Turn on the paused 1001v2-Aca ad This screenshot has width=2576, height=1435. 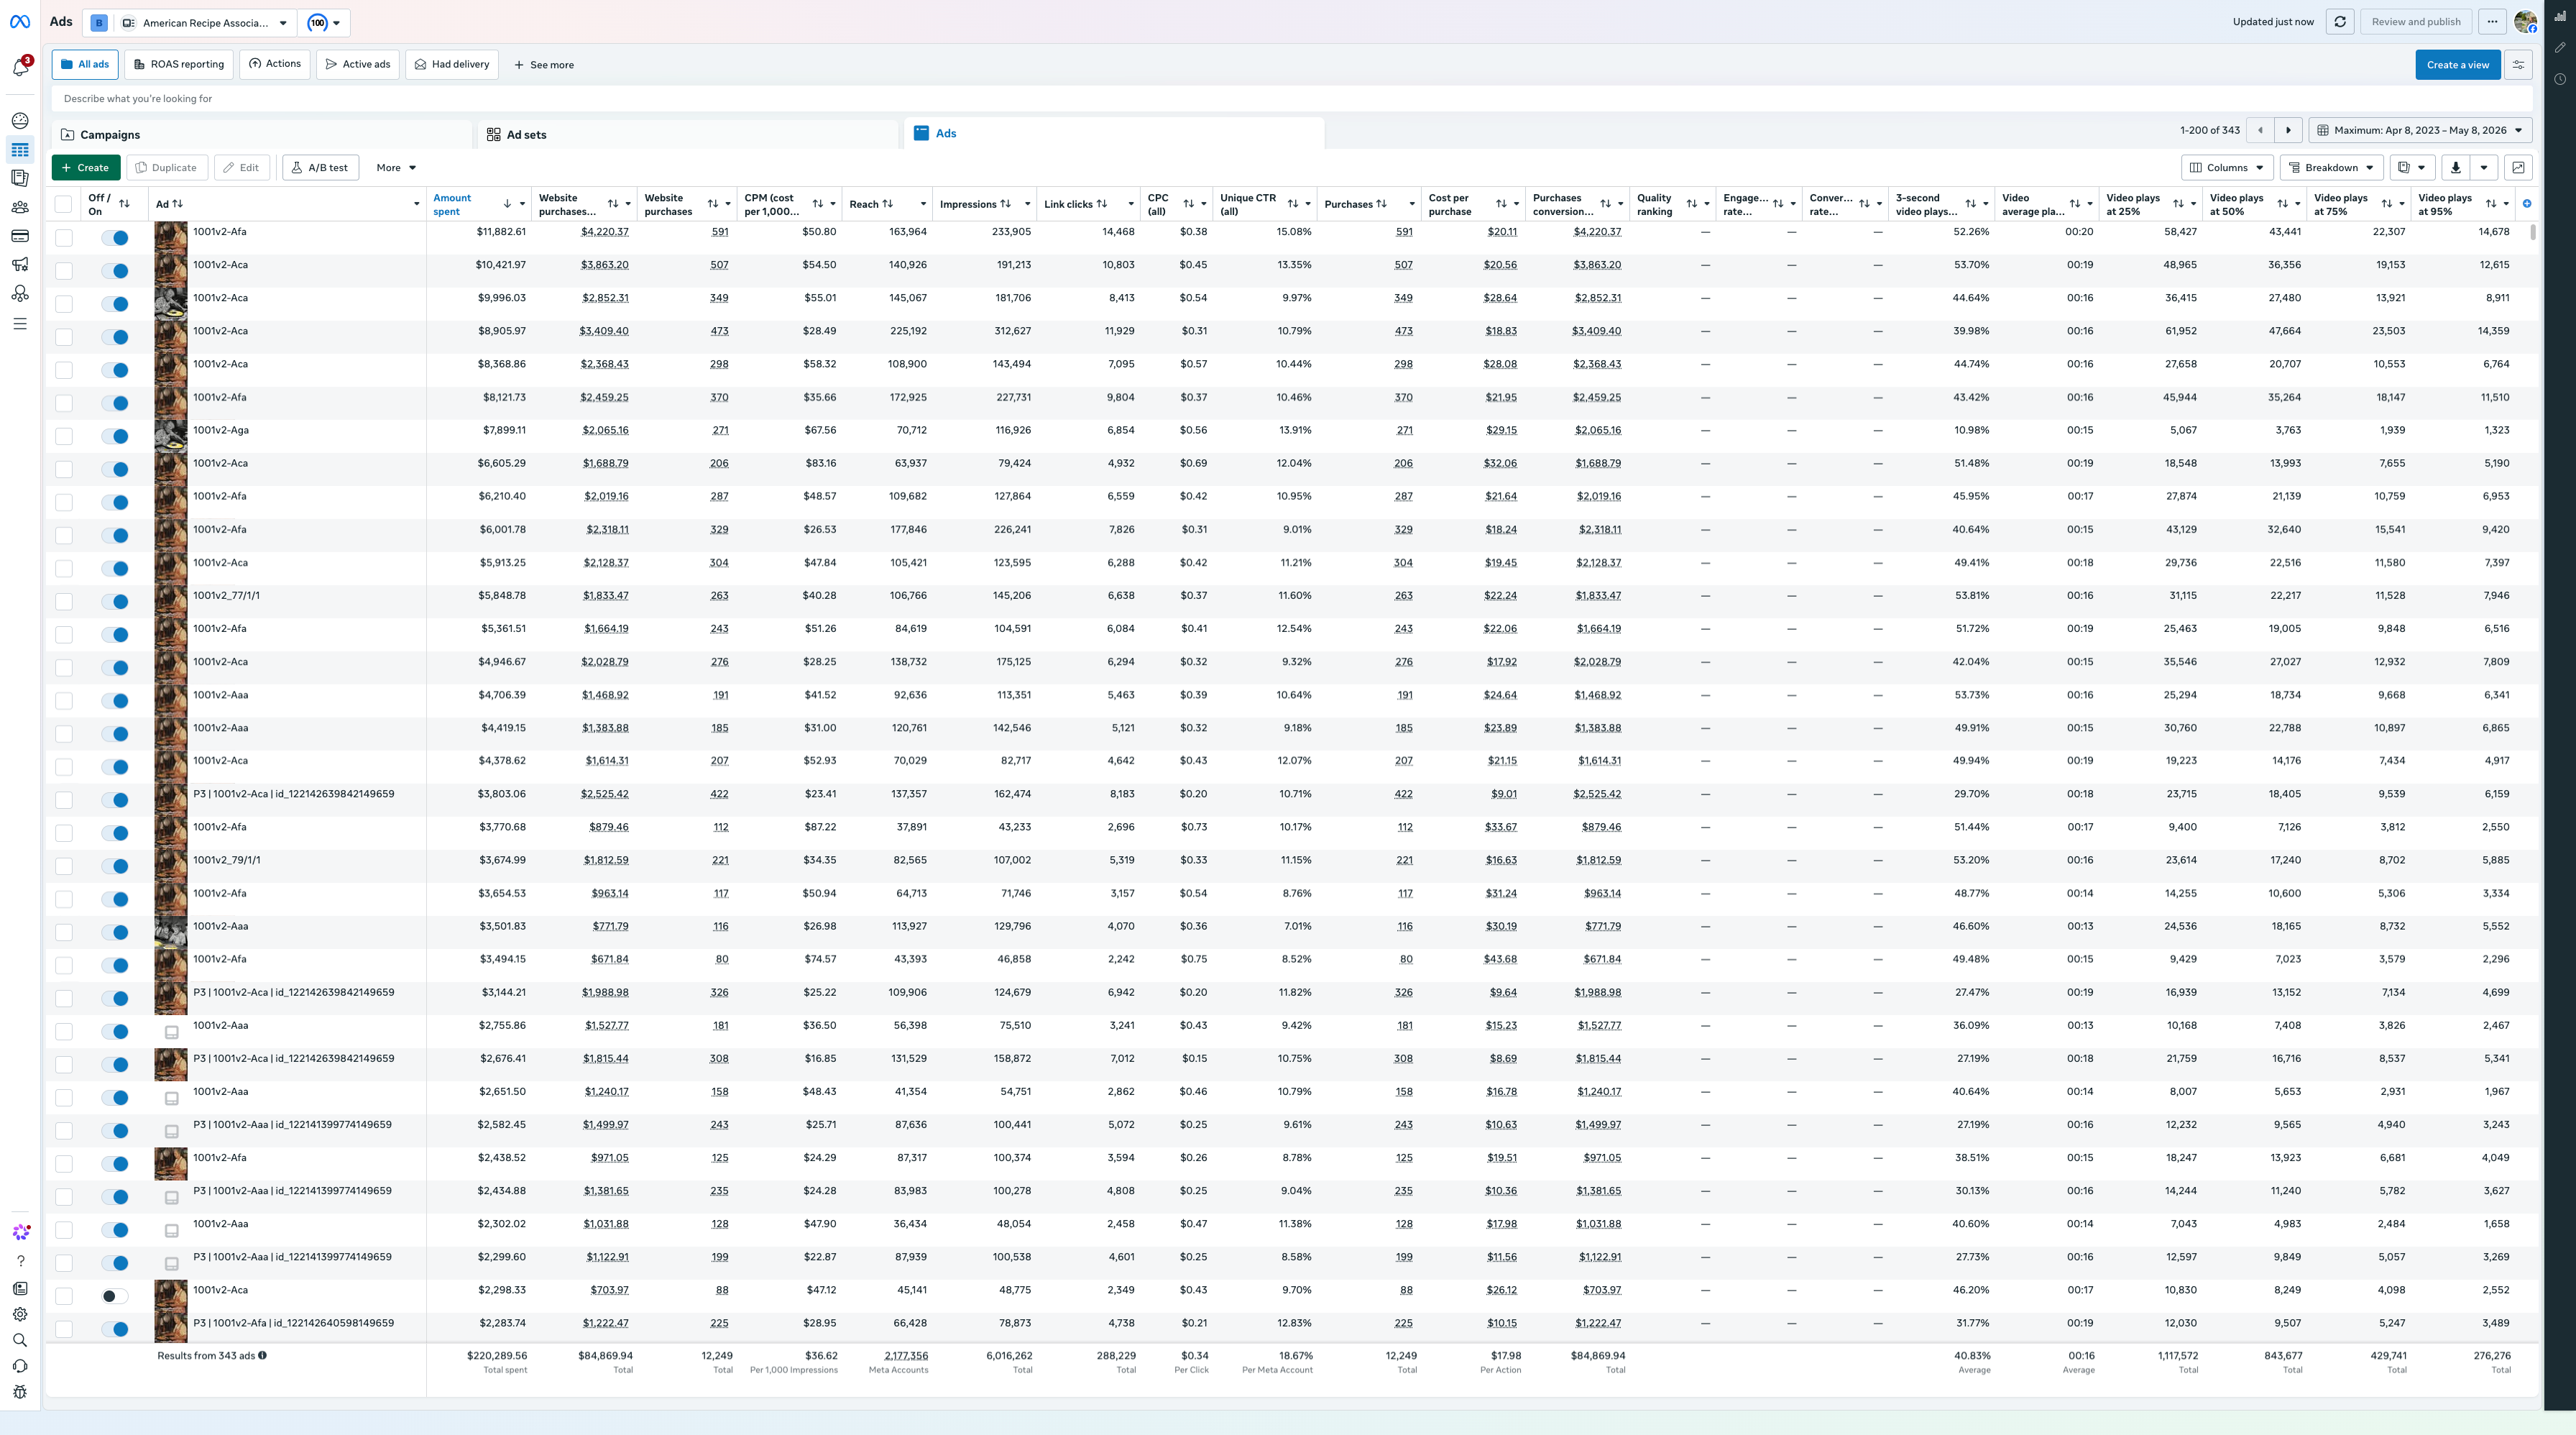(115, 1296)
